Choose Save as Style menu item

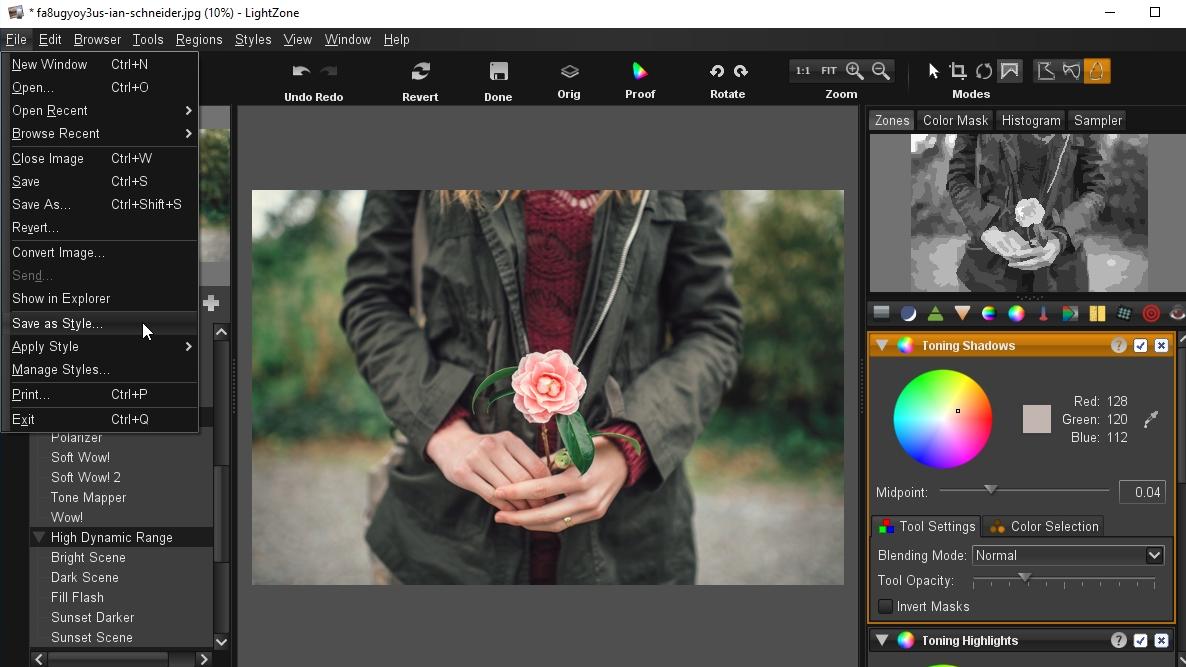pos(102,323)
